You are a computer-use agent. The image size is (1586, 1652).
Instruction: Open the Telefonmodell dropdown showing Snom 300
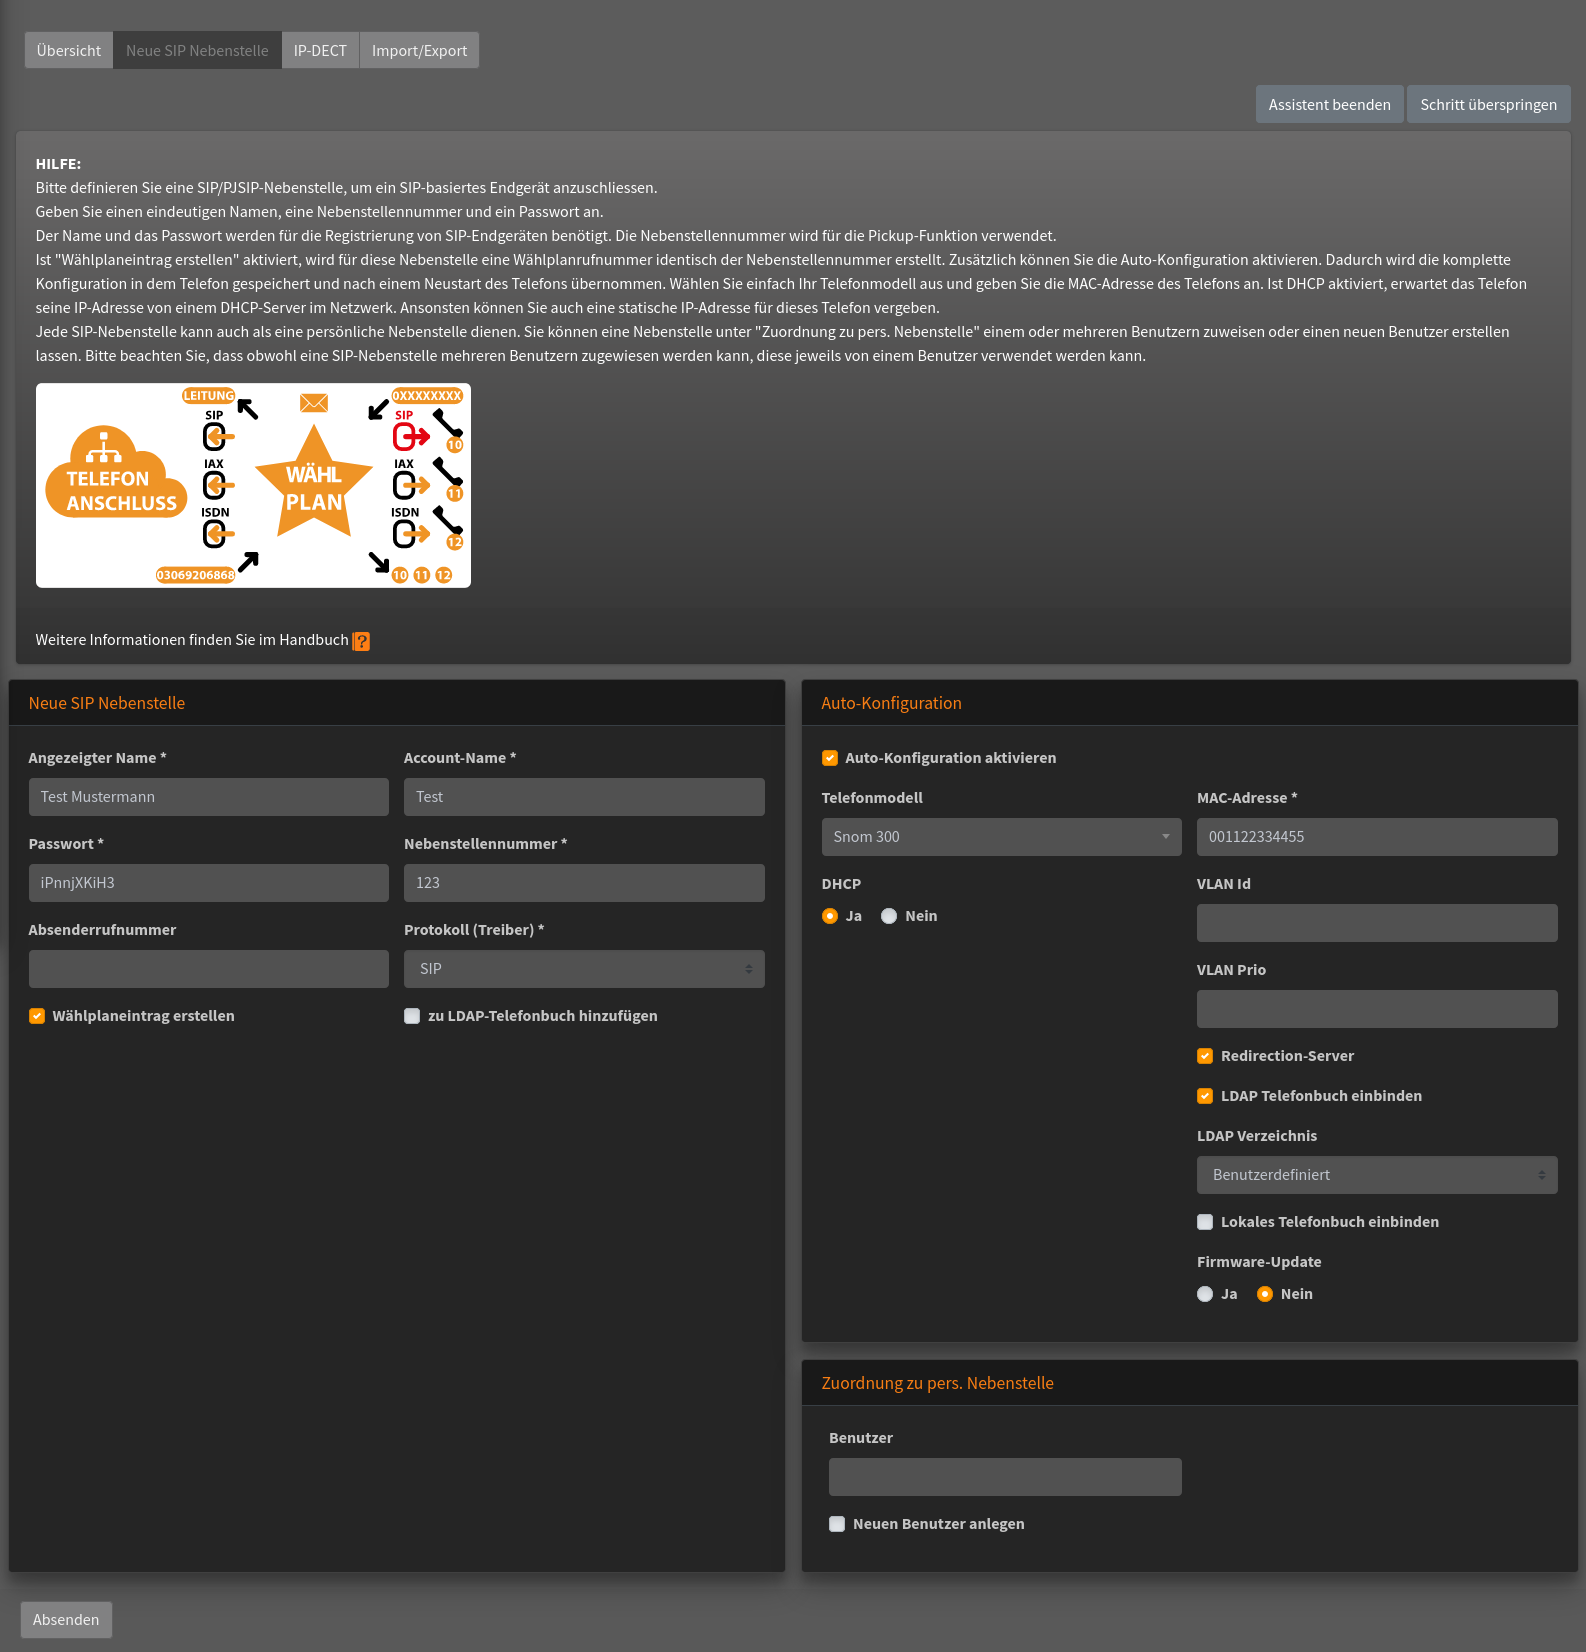[x=1001, y=837]
